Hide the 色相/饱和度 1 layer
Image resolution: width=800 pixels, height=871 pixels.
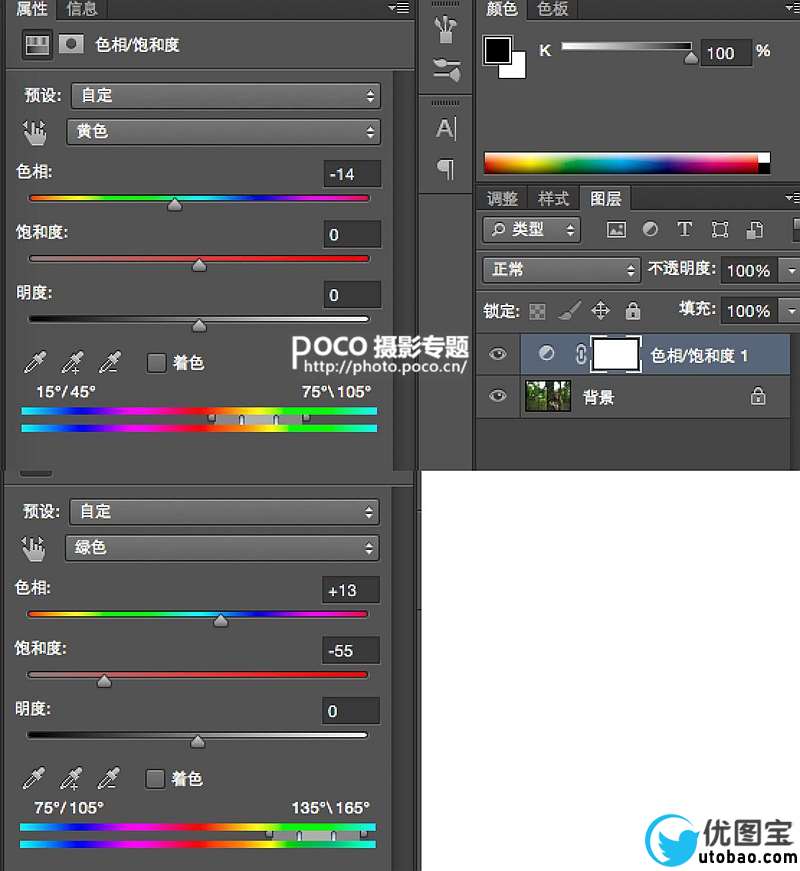[x=498, y=354]
